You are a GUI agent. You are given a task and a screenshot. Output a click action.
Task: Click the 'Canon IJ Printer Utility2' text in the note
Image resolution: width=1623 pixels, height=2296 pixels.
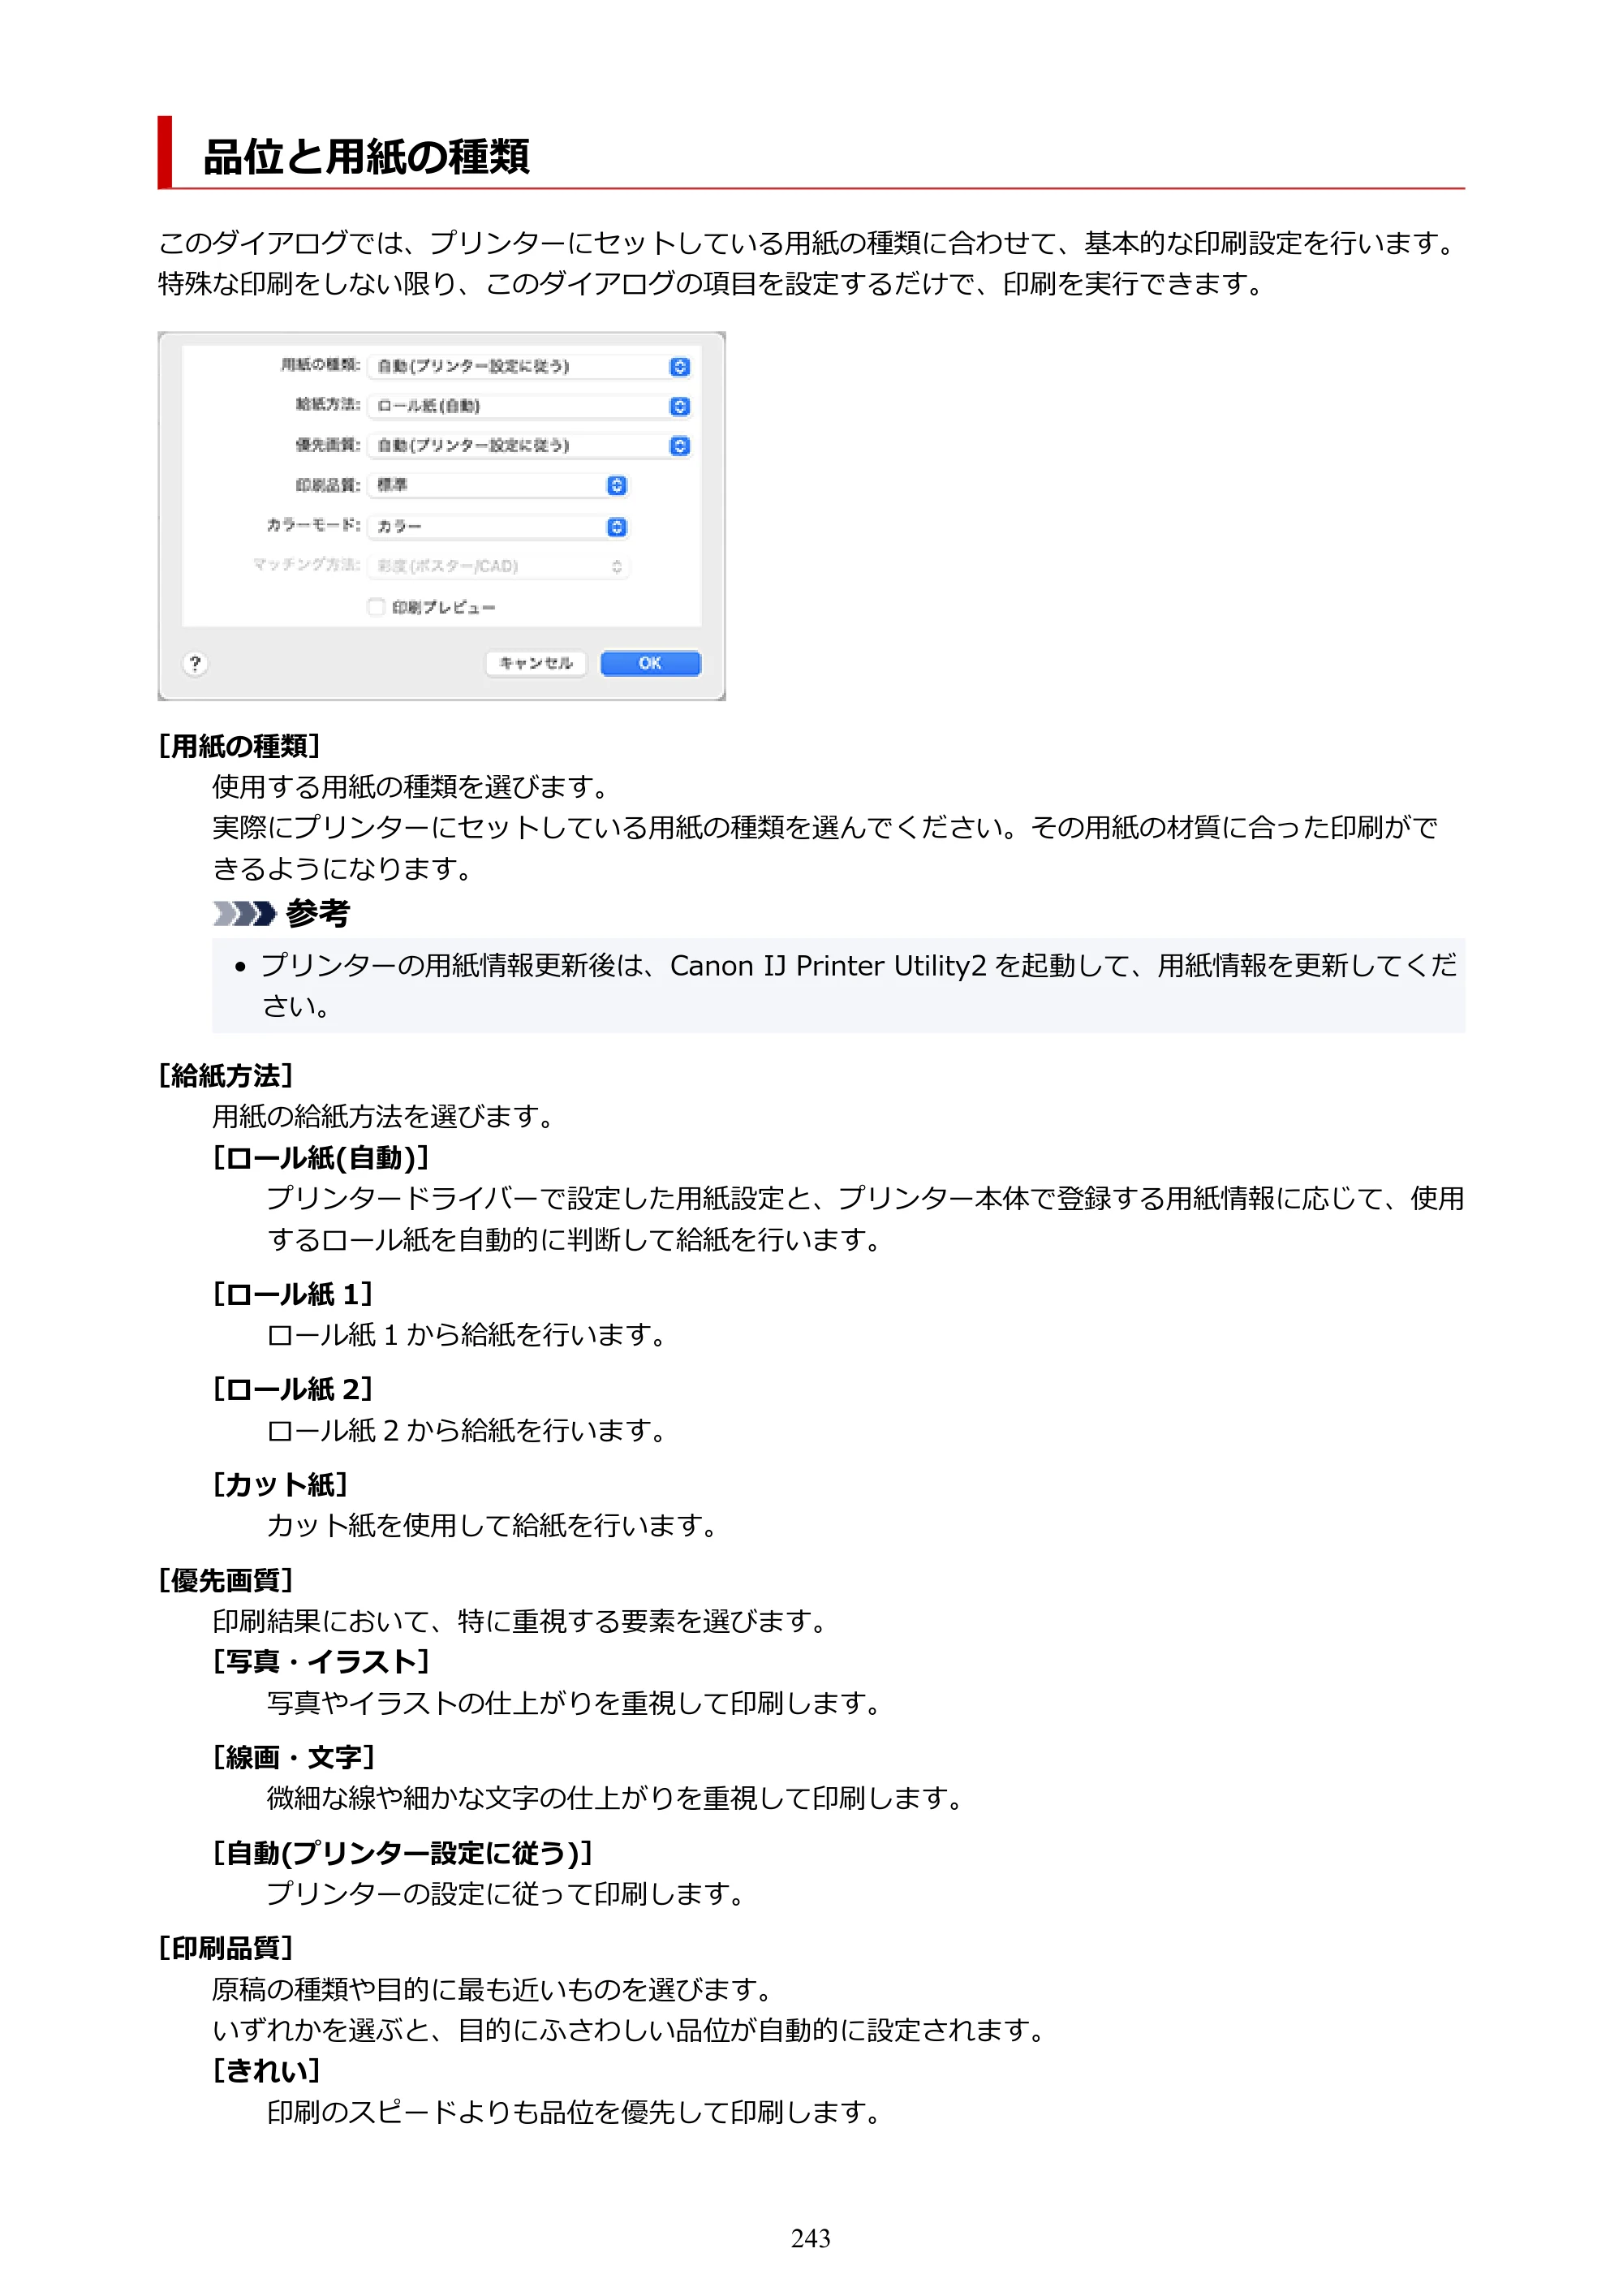point(828,966)
